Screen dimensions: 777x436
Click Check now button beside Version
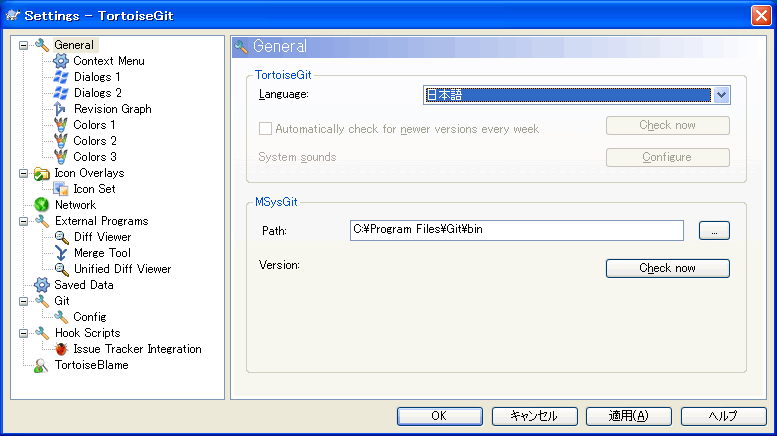click(x=667, y=268)
